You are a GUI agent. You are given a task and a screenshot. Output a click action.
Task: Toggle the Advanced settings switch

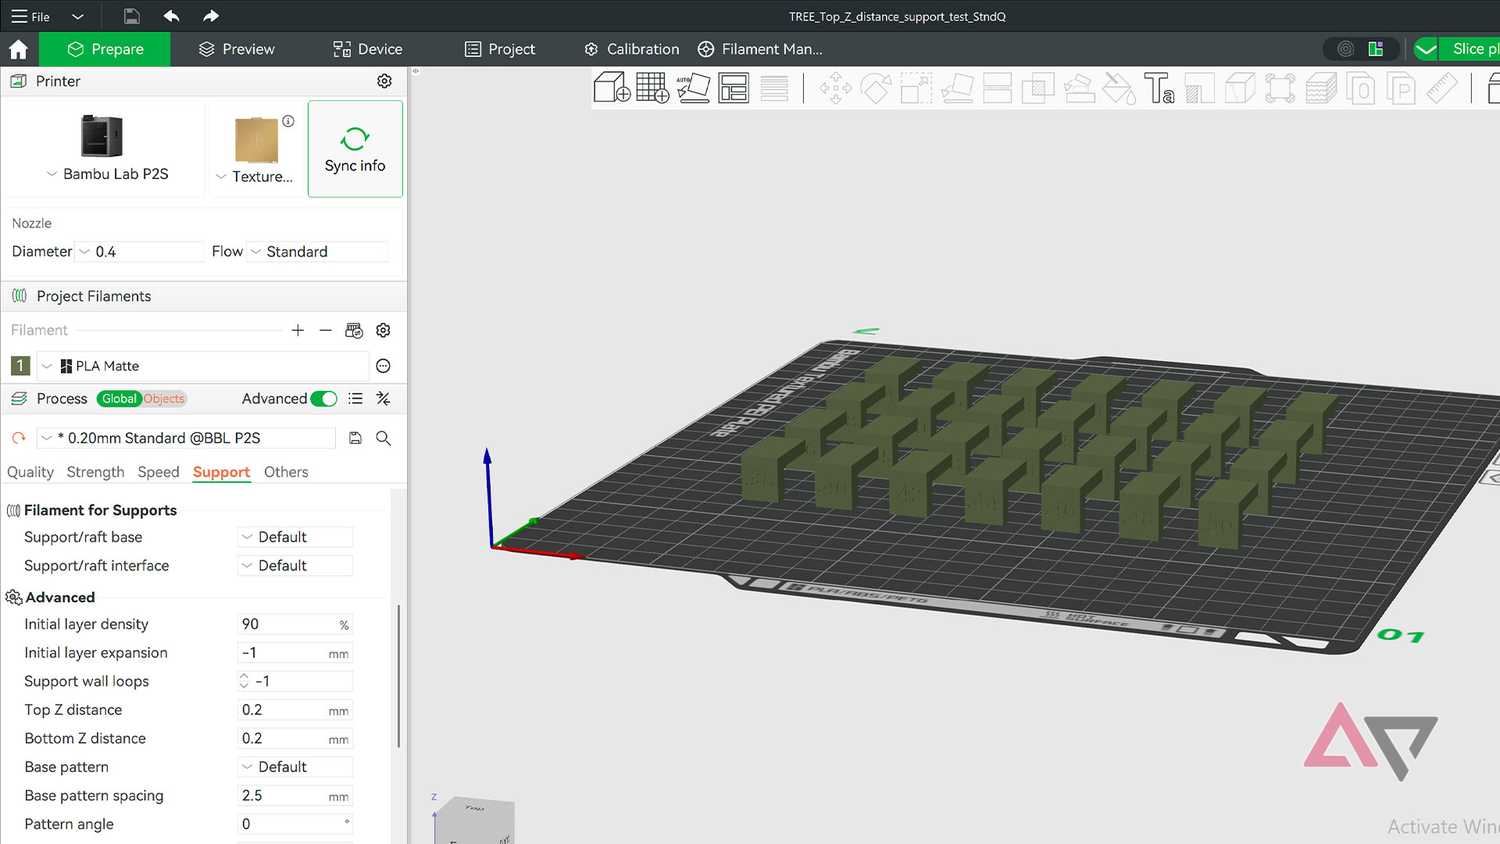click(x=324, y=398)
